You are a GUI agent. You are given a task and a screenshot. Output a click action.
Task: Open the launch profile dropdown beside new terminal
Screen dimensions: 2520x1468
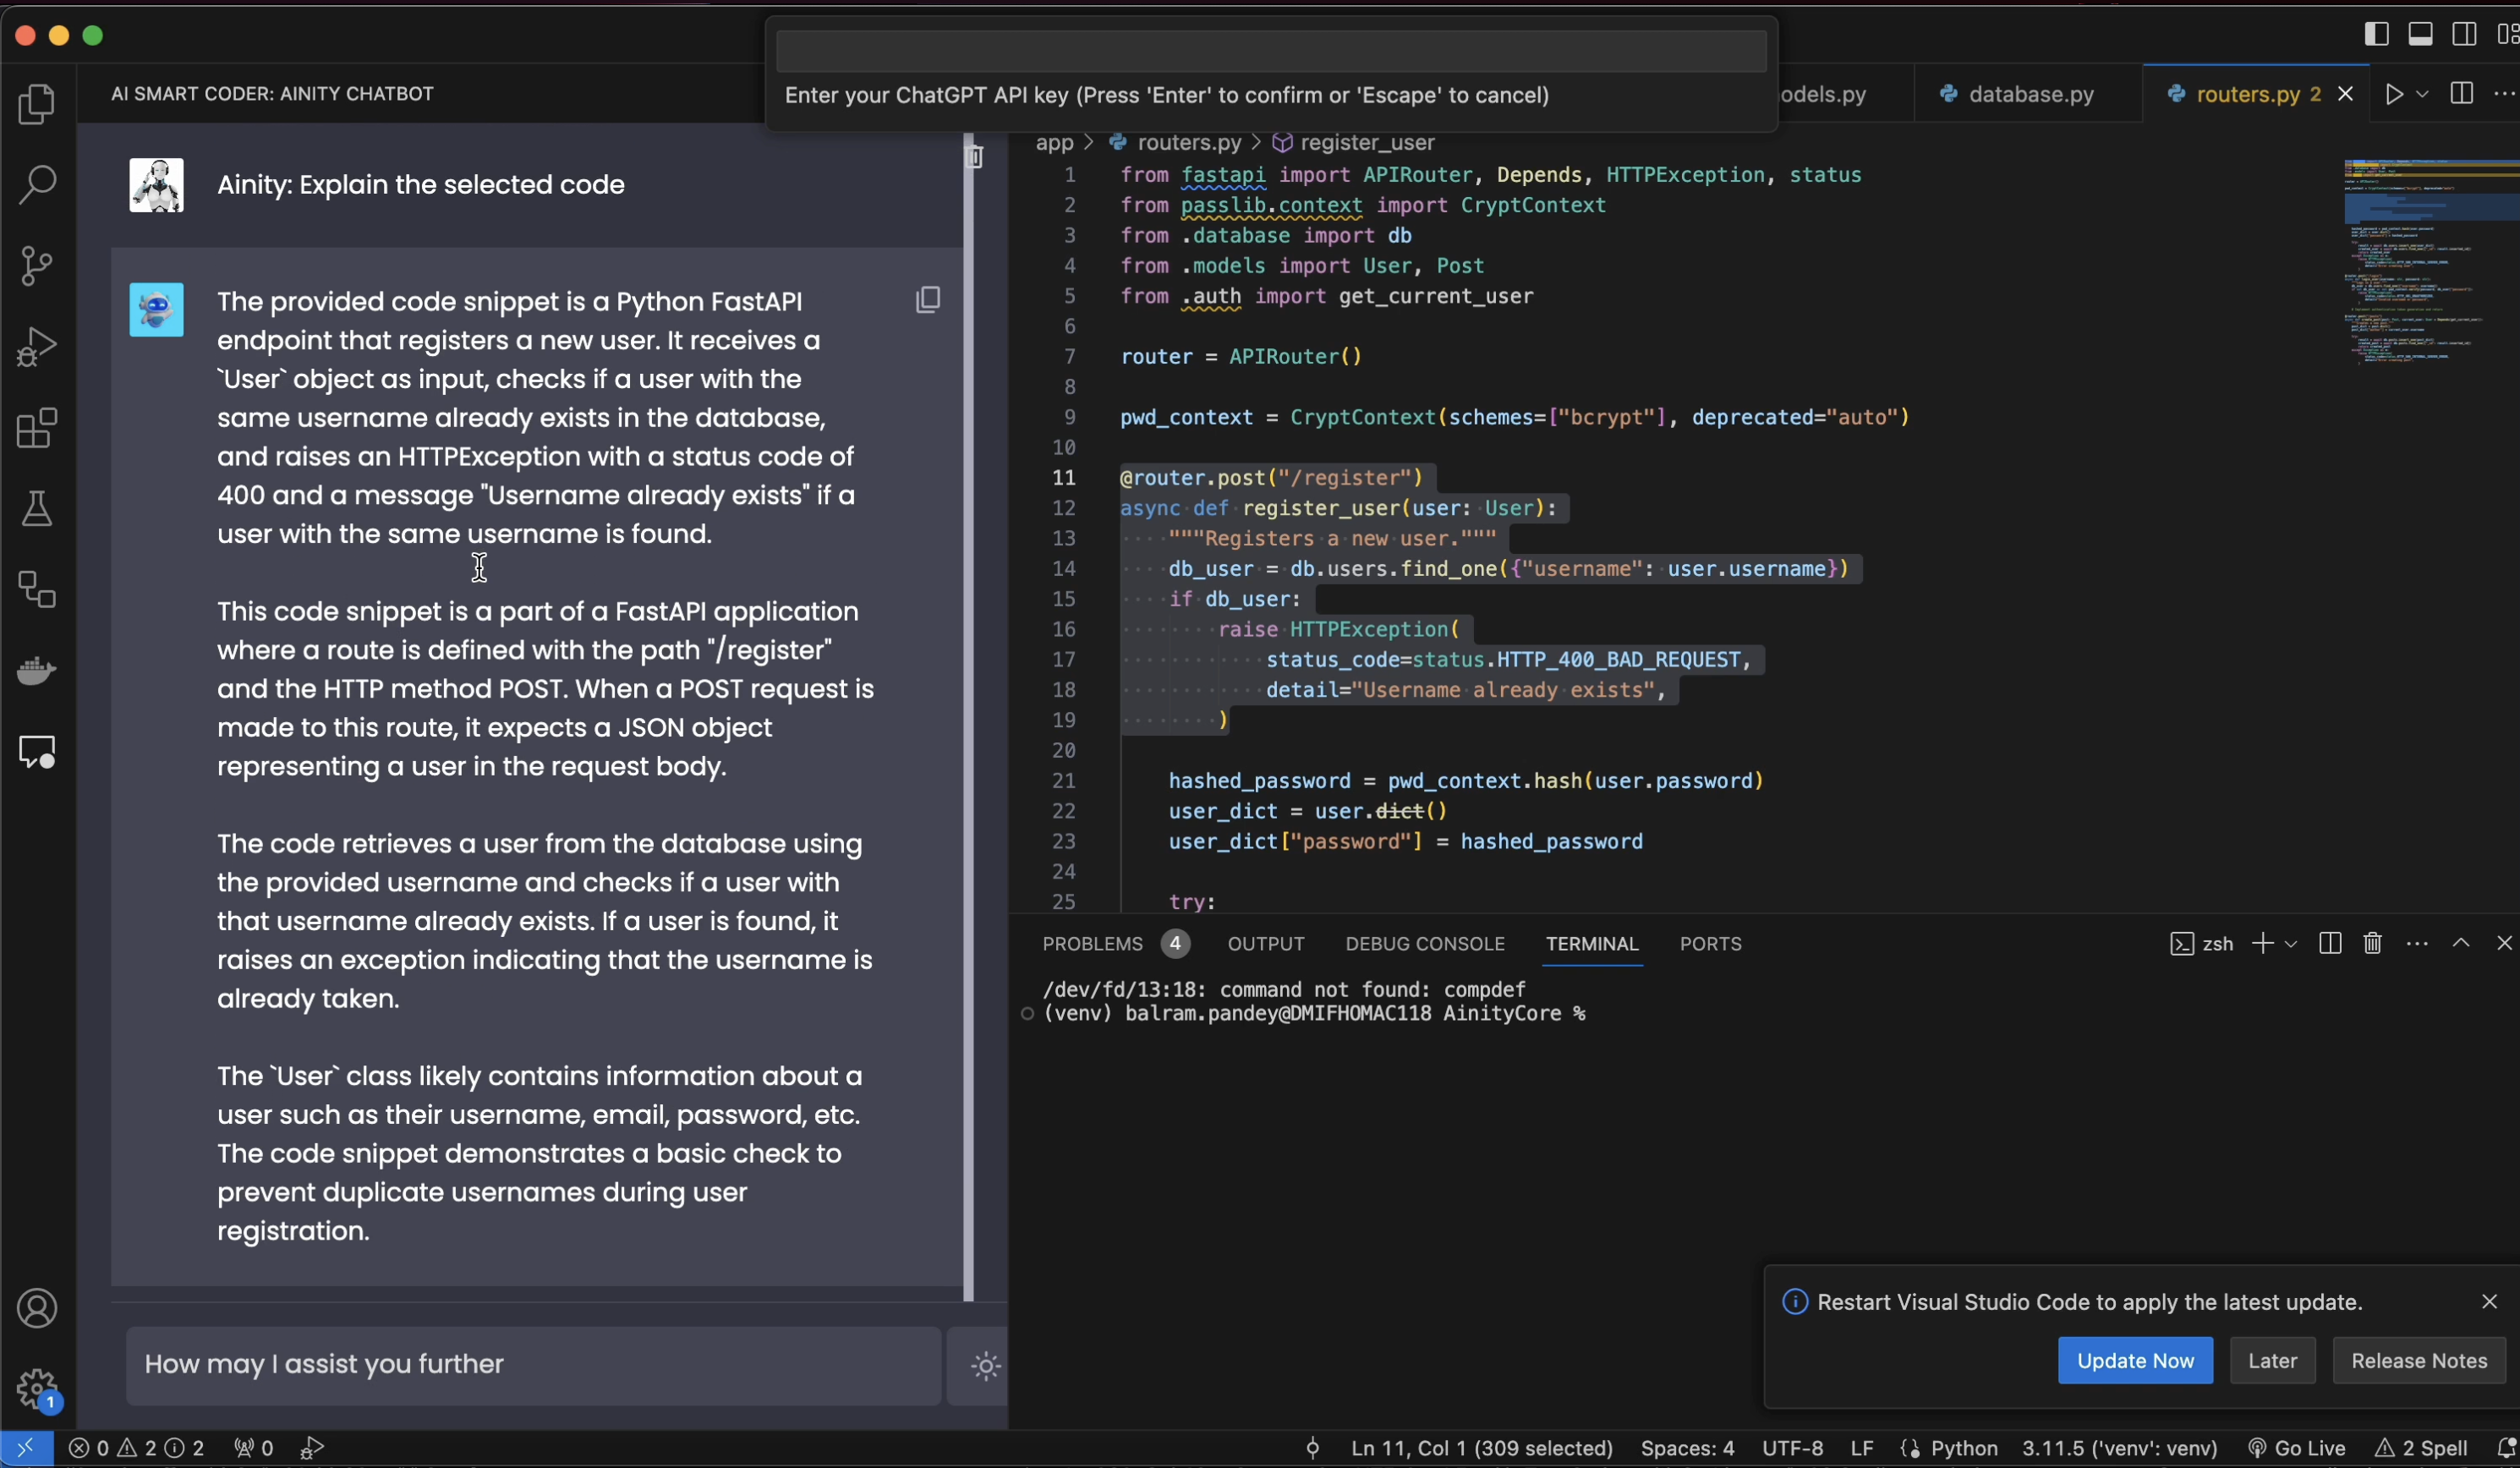2291,944
